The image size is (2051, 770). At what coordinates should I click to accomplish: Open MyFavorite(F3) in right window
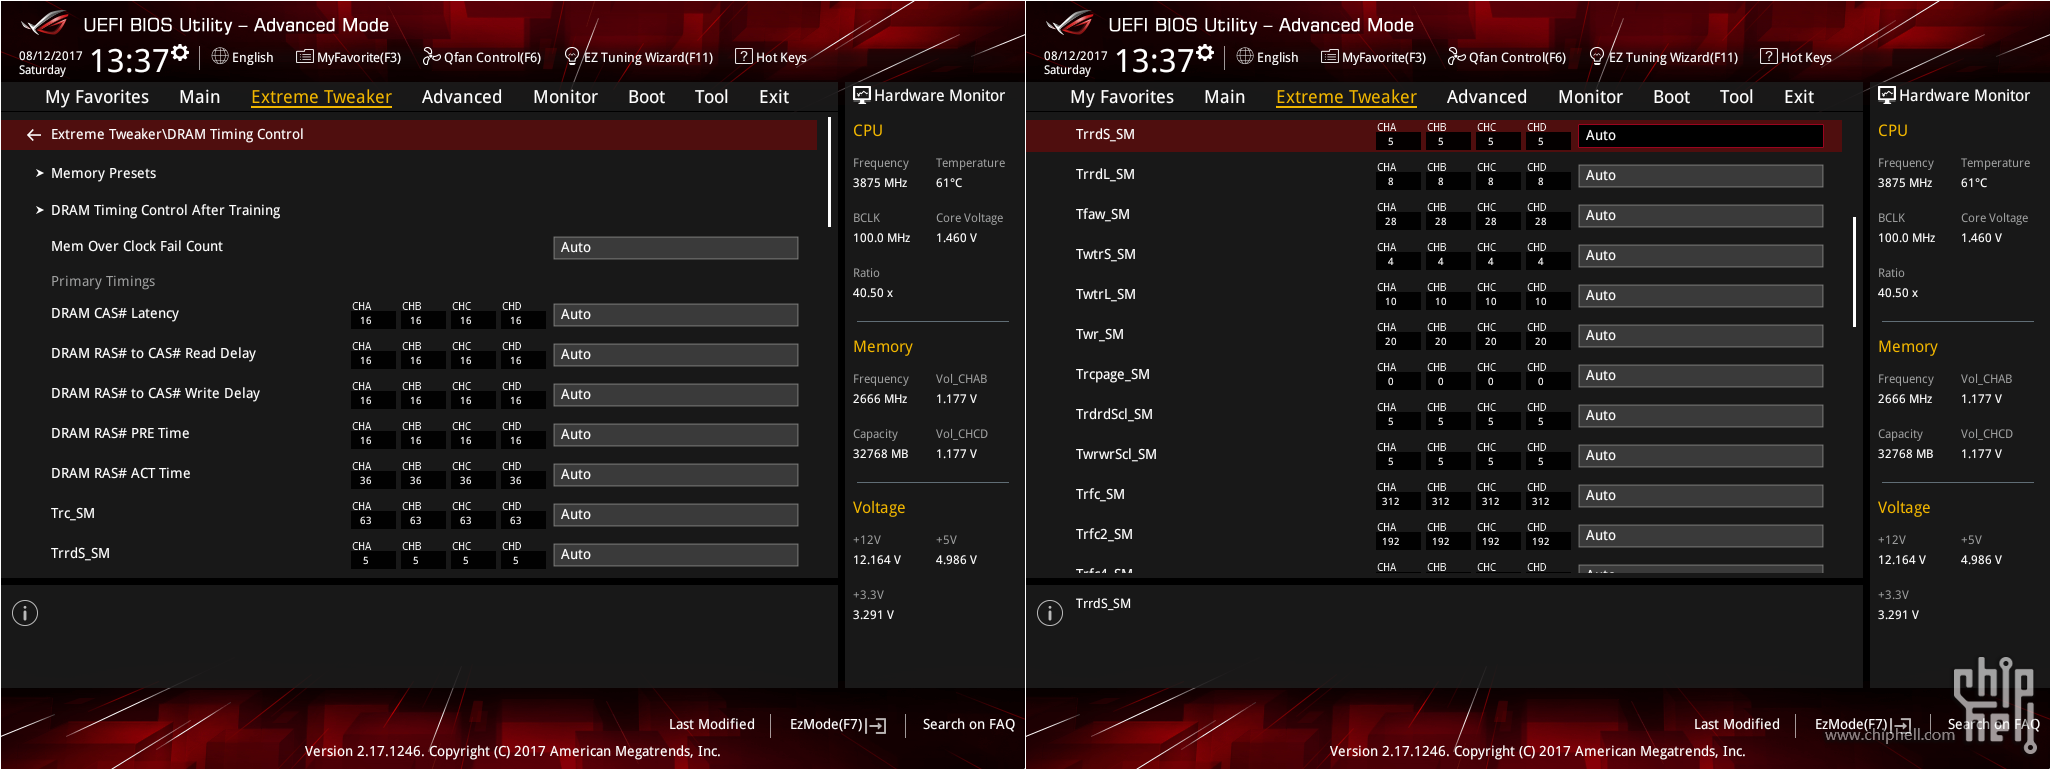(x=1374, y=57)
